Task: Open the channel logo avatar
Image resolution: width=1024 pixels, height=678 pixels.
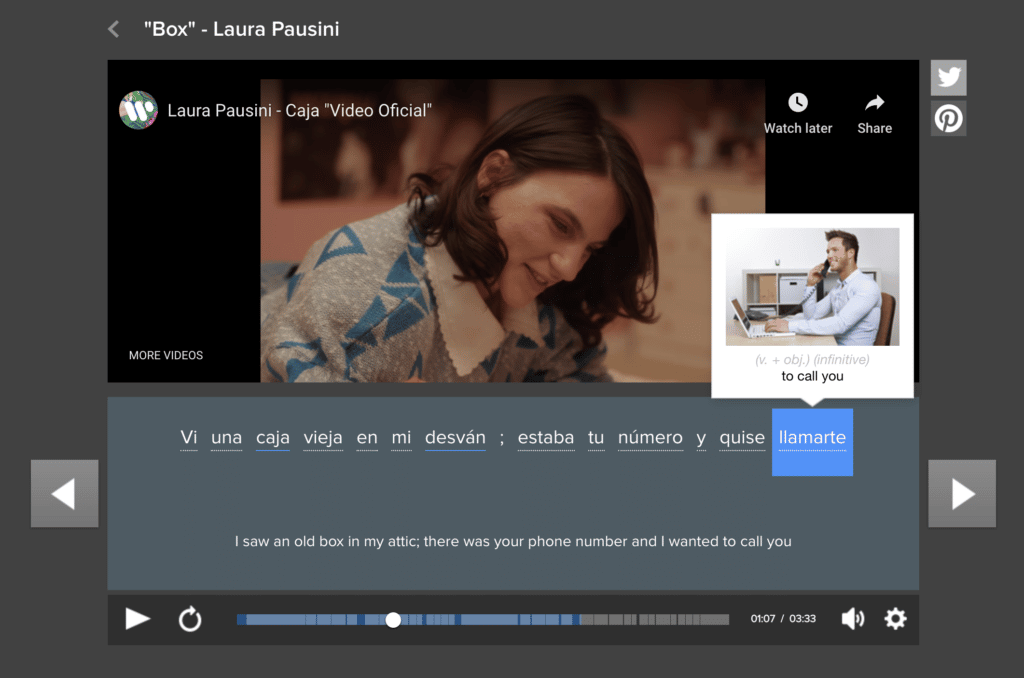Action: point(138,110)
